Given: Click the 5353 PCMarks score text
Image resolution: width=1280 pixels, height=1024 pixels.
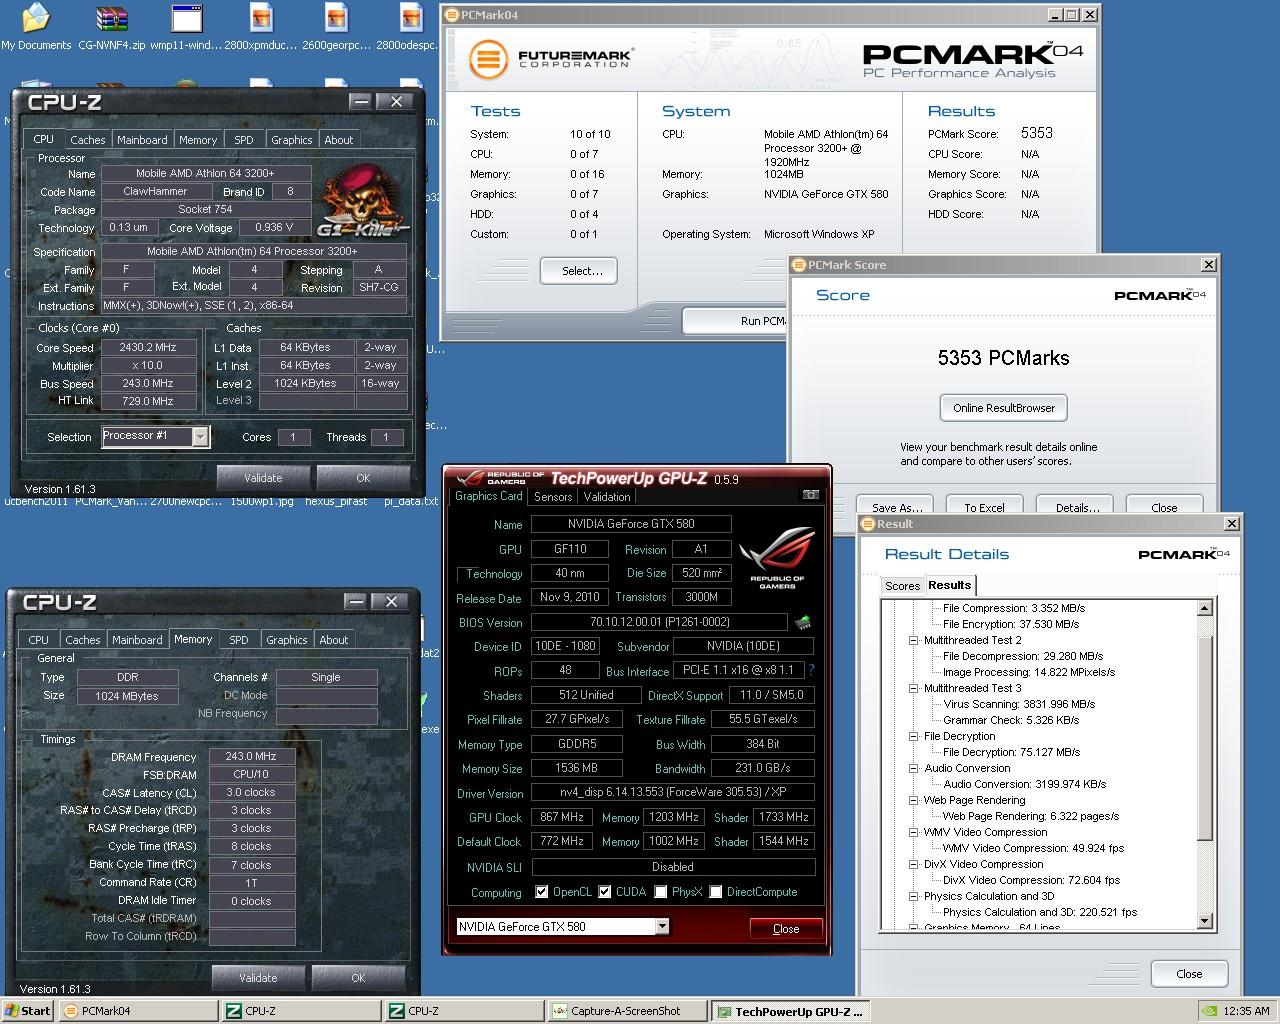Looking at the screenshot, I should click(1003, 358).
